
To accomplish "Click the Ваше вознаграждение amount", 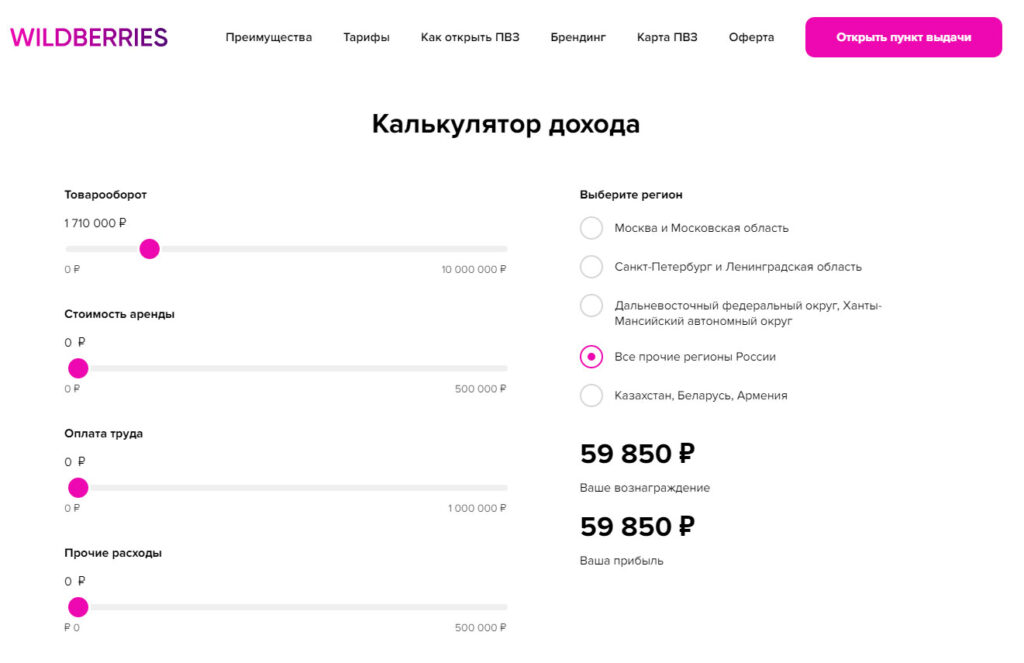I will [x=637, y=454].
